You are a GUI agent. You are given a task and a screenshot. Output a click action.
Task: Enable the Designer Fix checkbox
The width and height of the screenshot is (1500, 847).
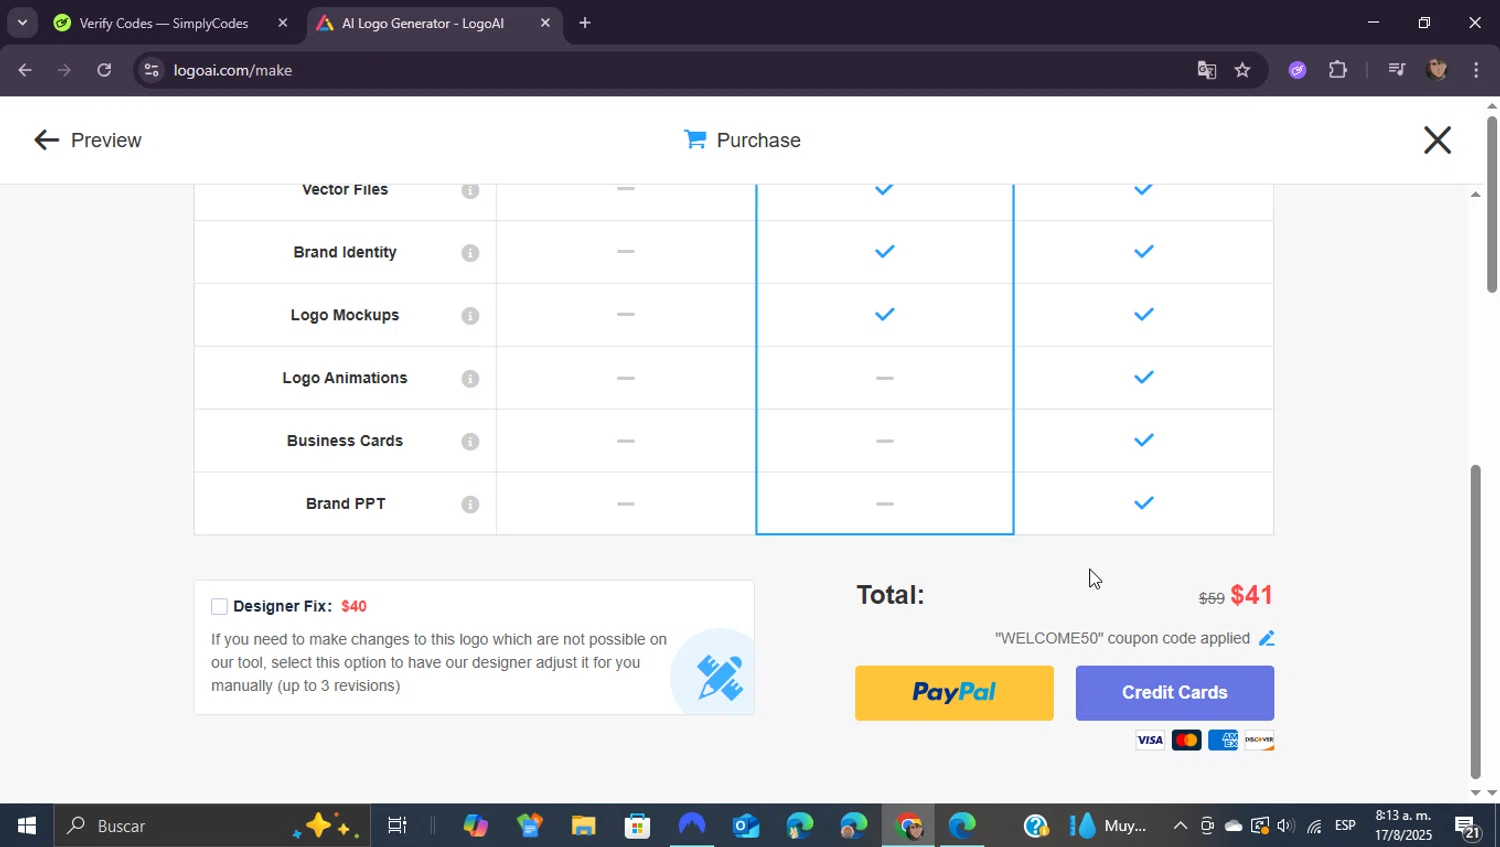click(219, 606)
